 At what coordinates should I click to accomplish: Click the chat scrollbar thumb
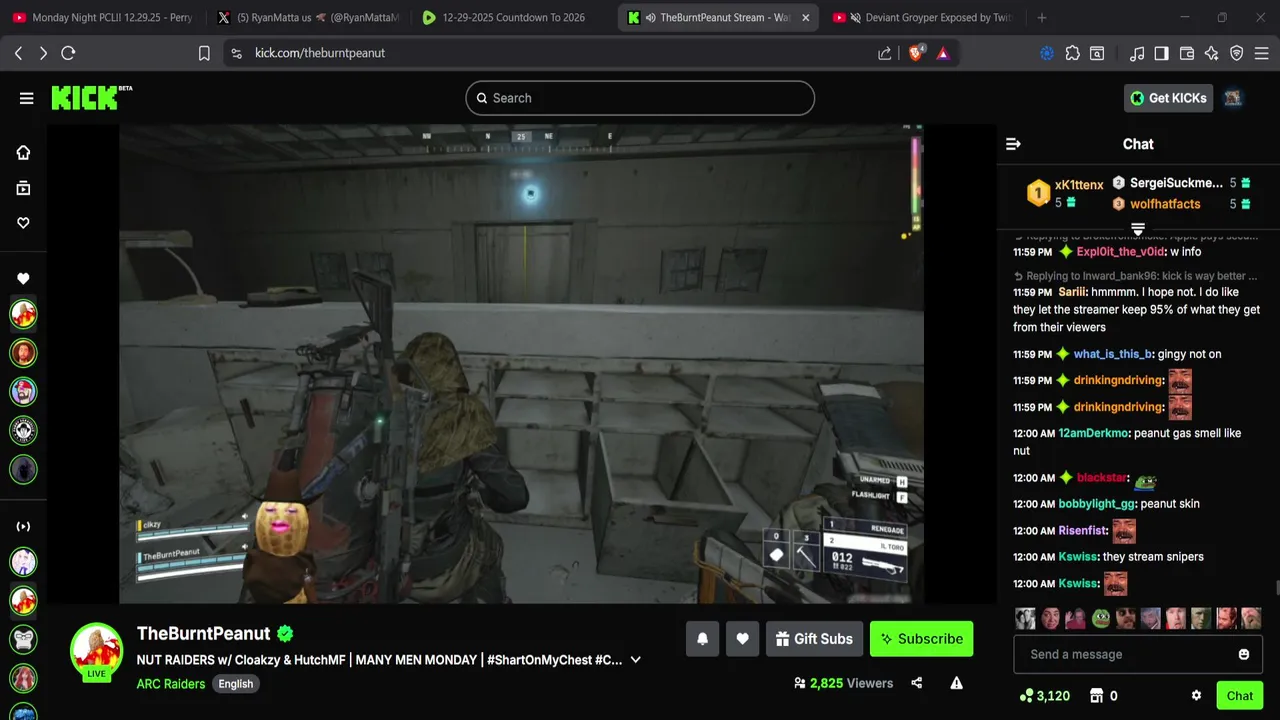point(1276,588)
